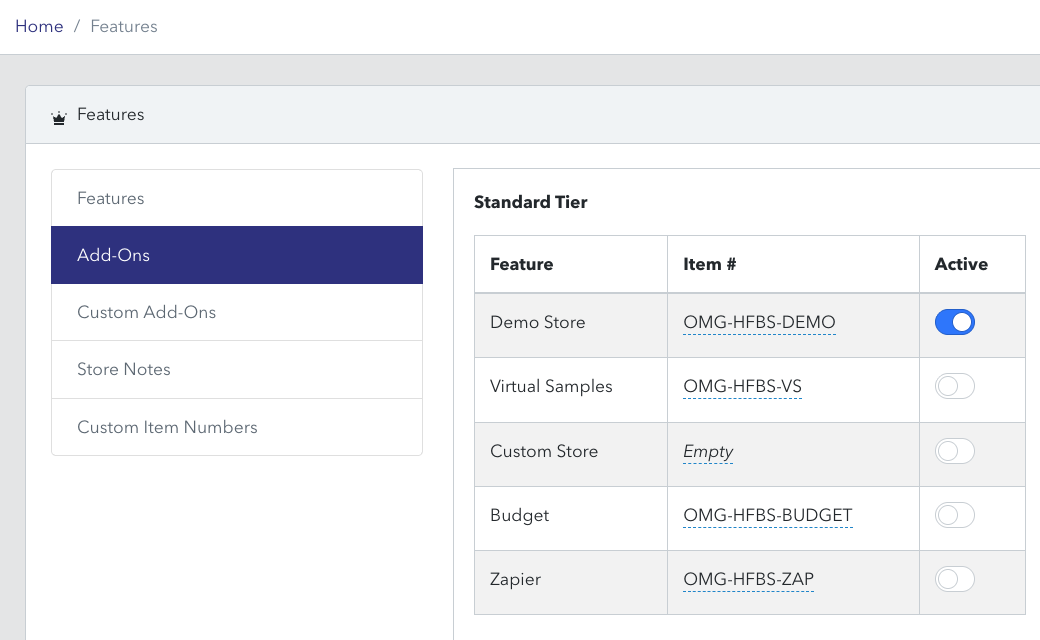Set the Empty Custom Store item number
This screenshot has height=640, width=1040.
point(708,452)
